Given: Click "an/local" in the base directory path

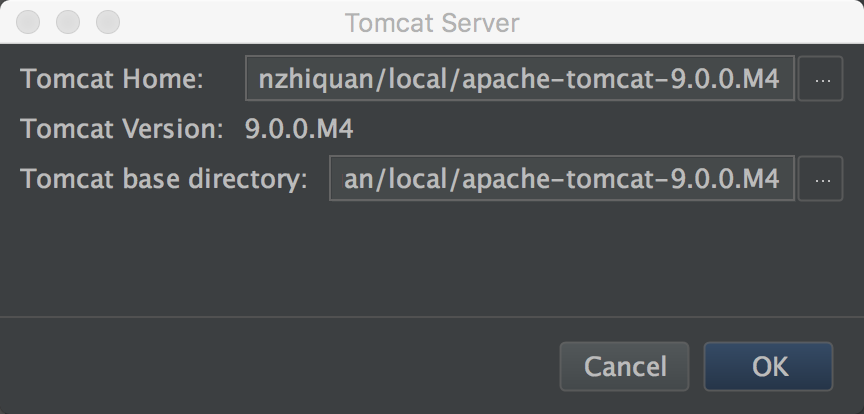Looking at the screenshot, I should pyautogui.click(x=392, y=179).
